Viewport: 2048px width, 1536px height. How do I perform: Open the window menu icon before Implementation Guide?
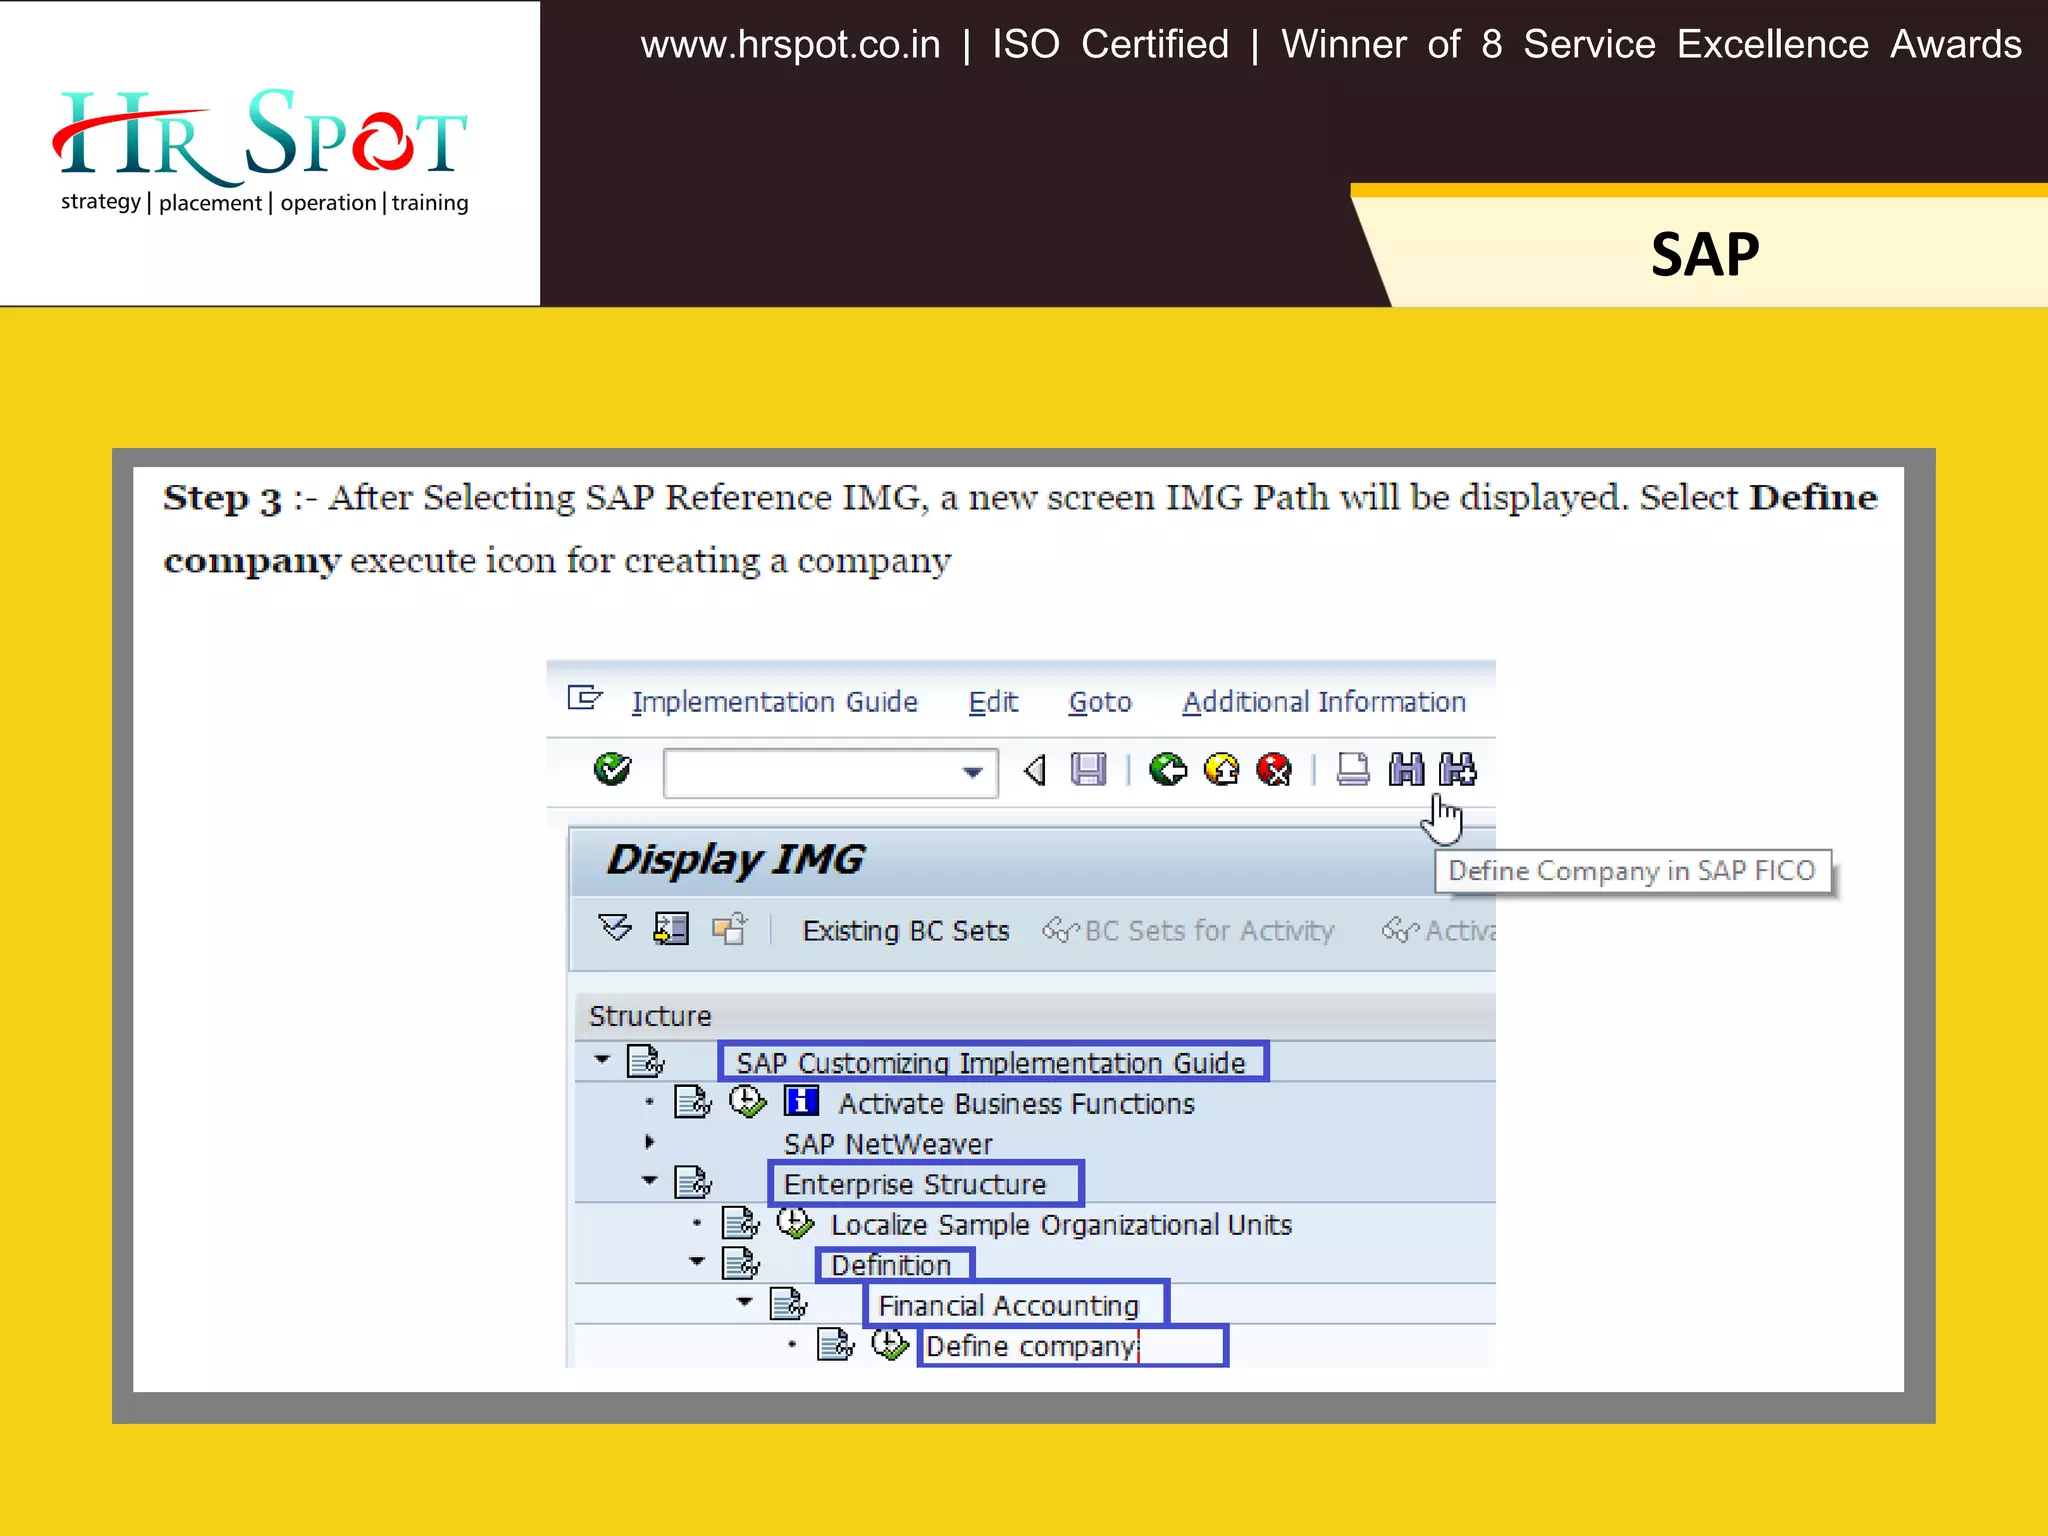[585, 697]
